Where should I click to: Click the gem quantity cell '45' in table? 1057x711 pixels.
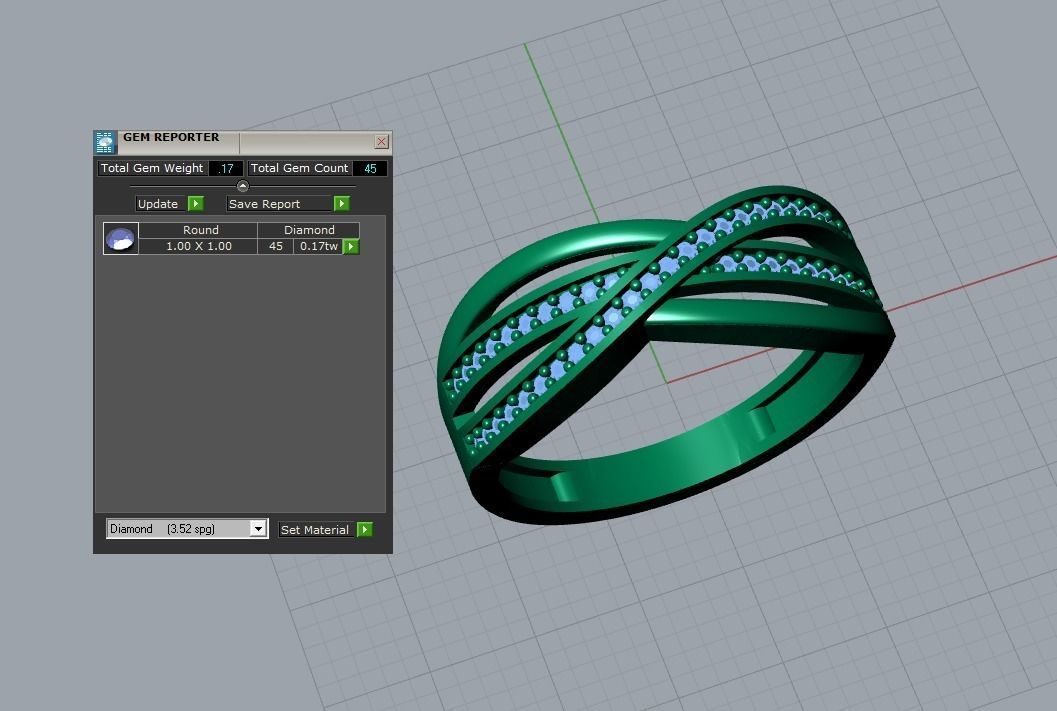(276, 246)
